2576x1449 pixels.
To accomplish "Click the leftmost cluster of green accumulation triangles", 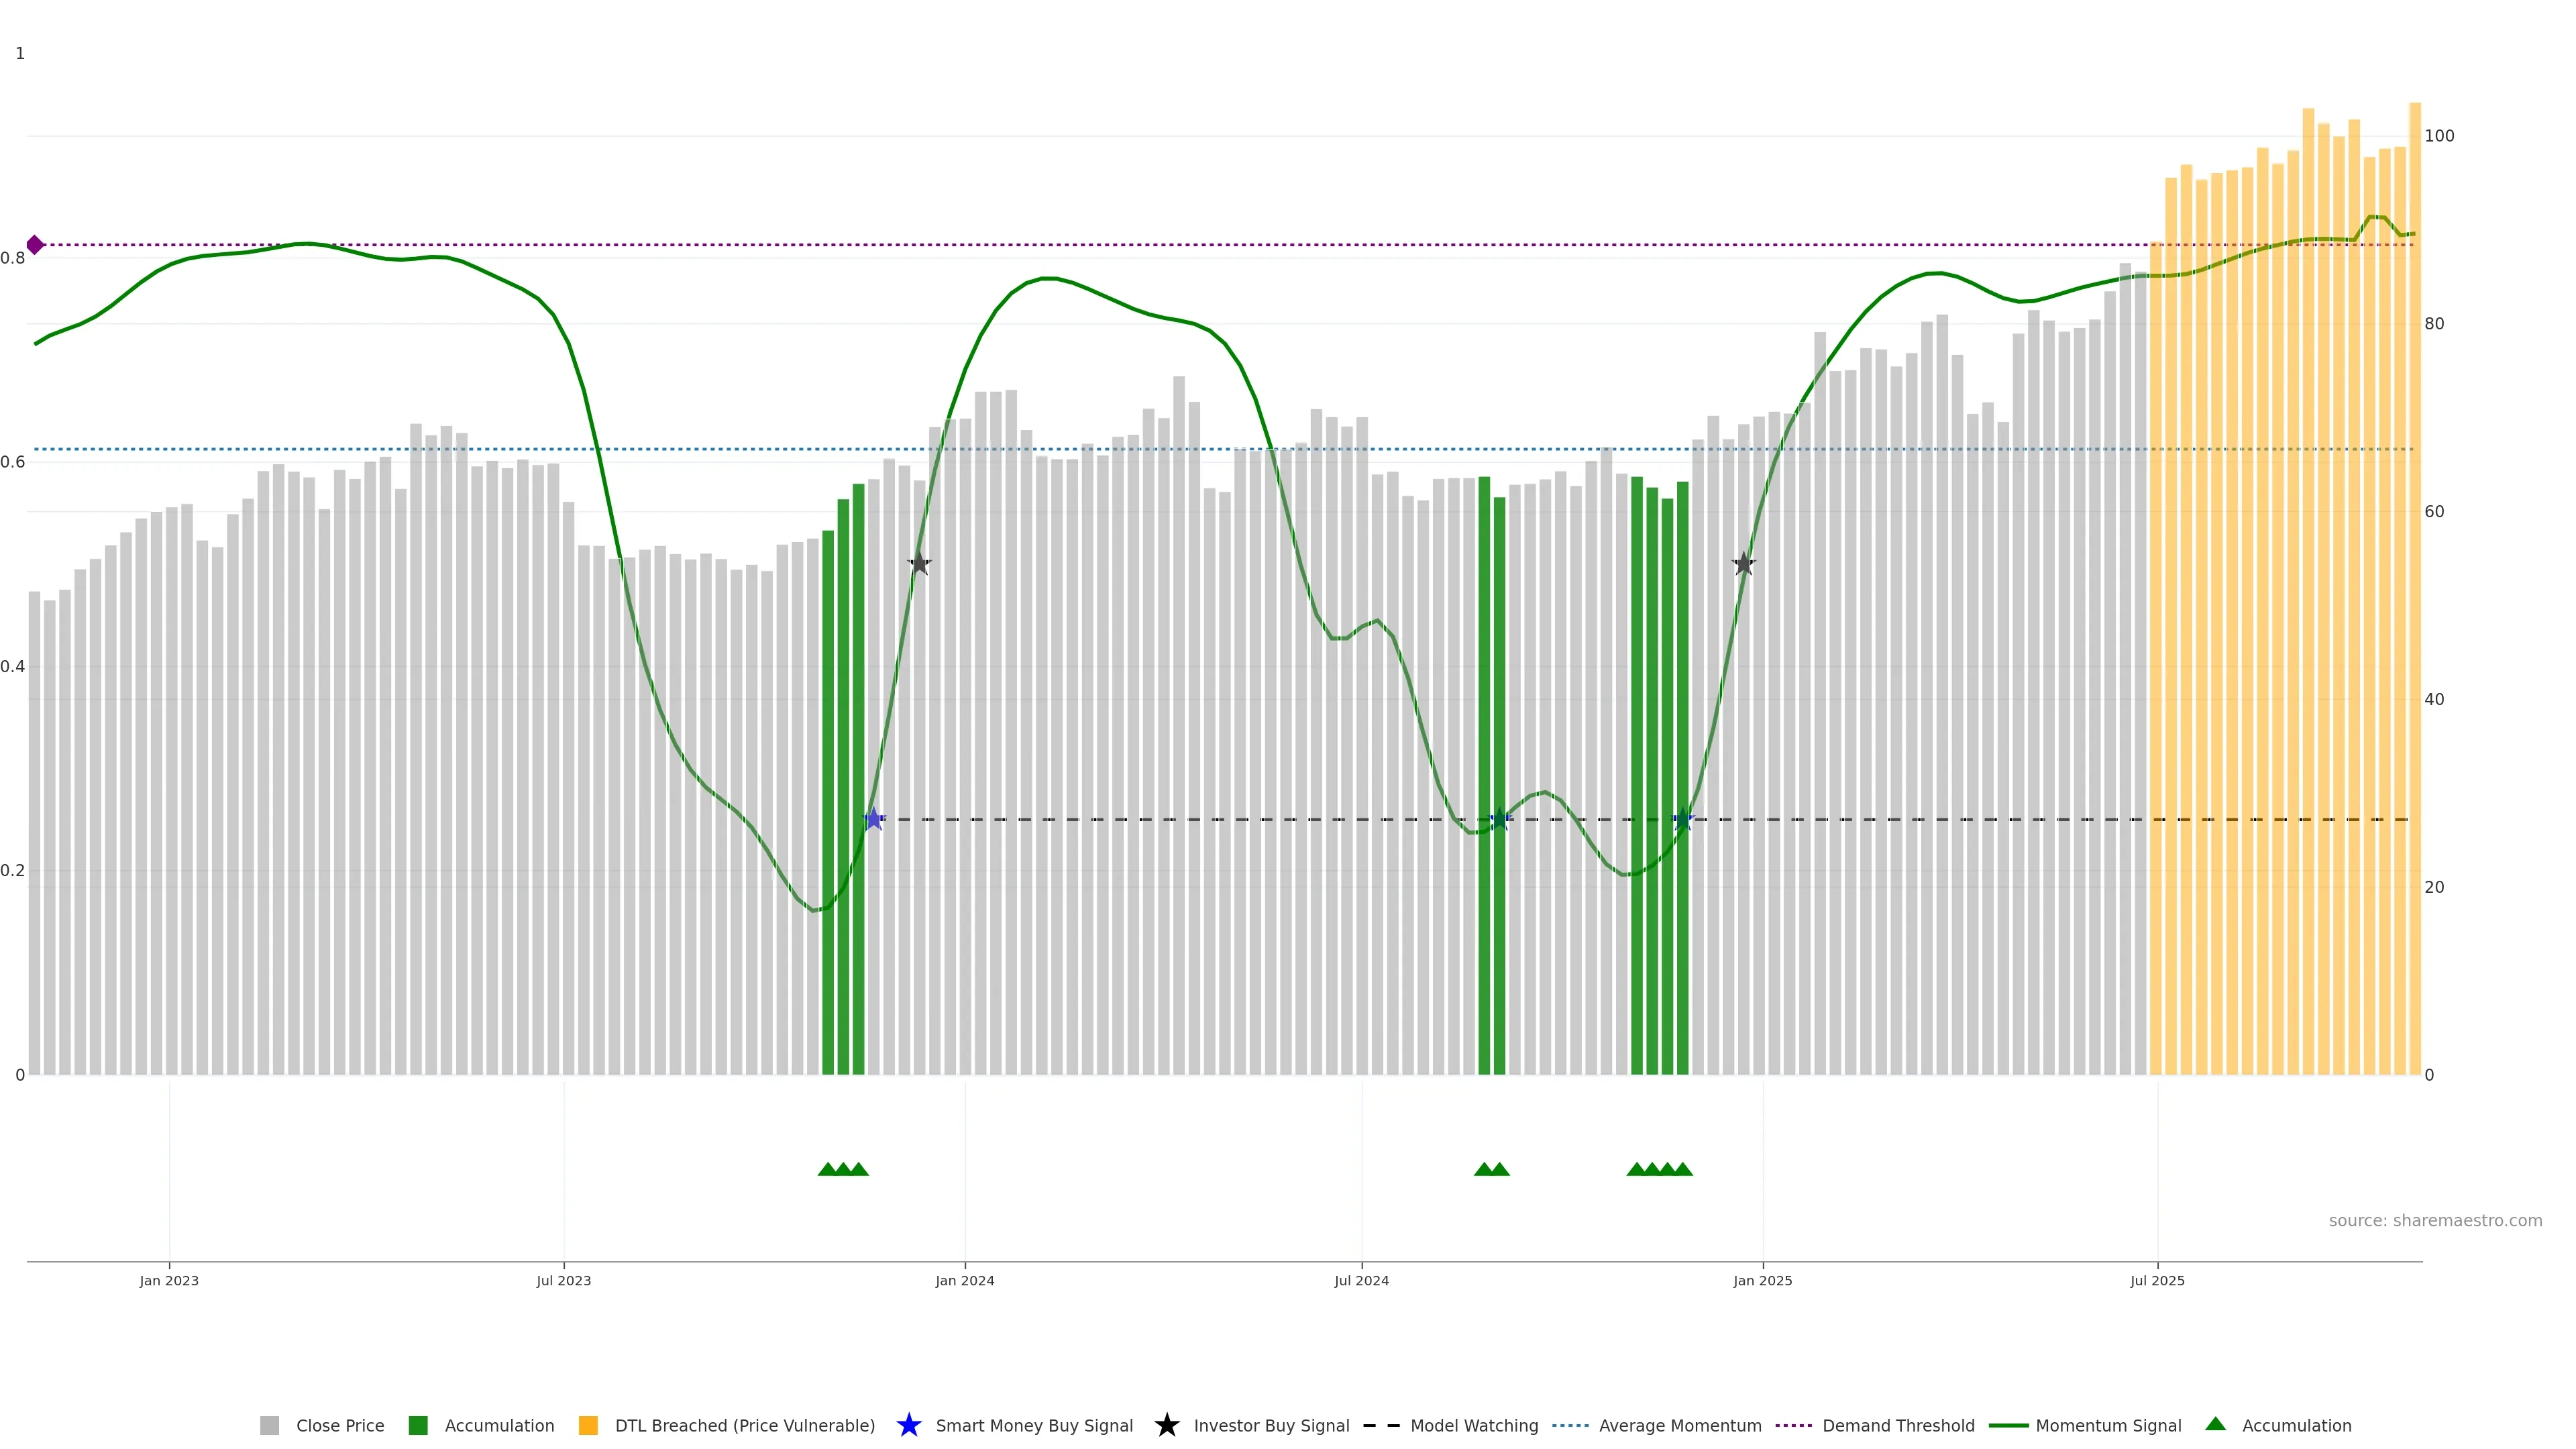I will [843, 1169].
